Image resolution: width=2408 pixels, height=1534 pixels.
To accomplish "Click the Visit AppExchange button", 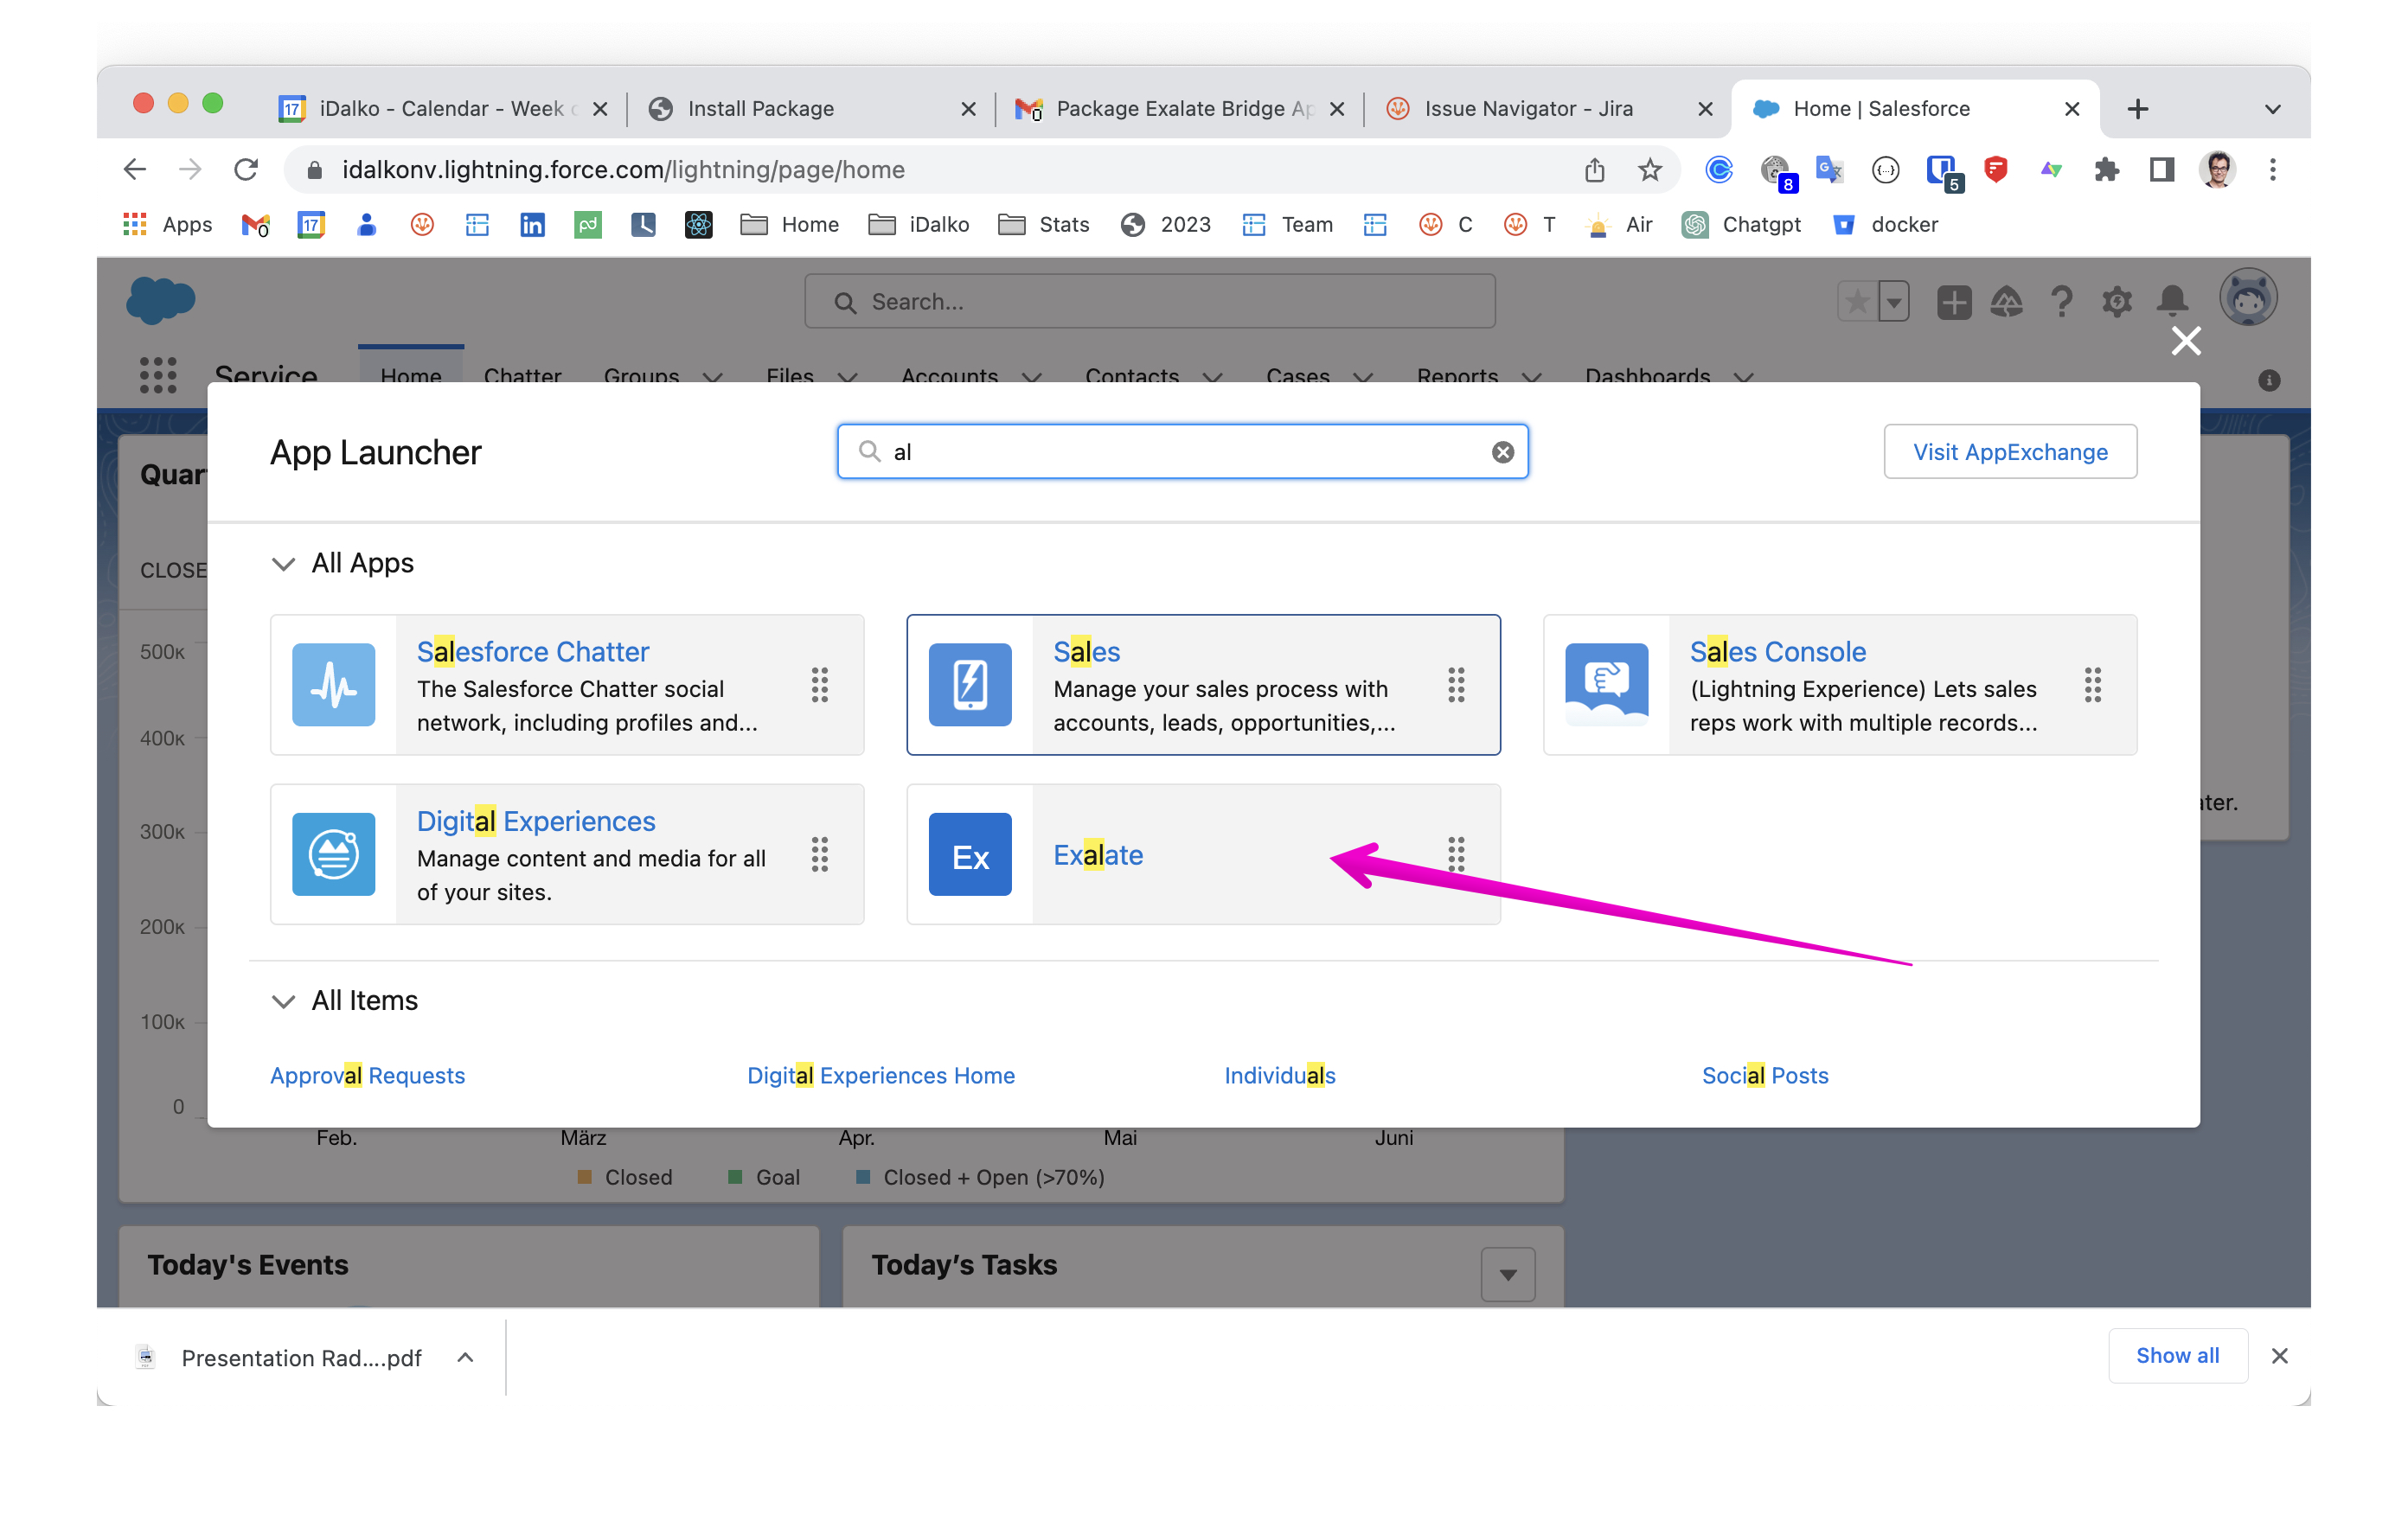I will [2009, 452].
